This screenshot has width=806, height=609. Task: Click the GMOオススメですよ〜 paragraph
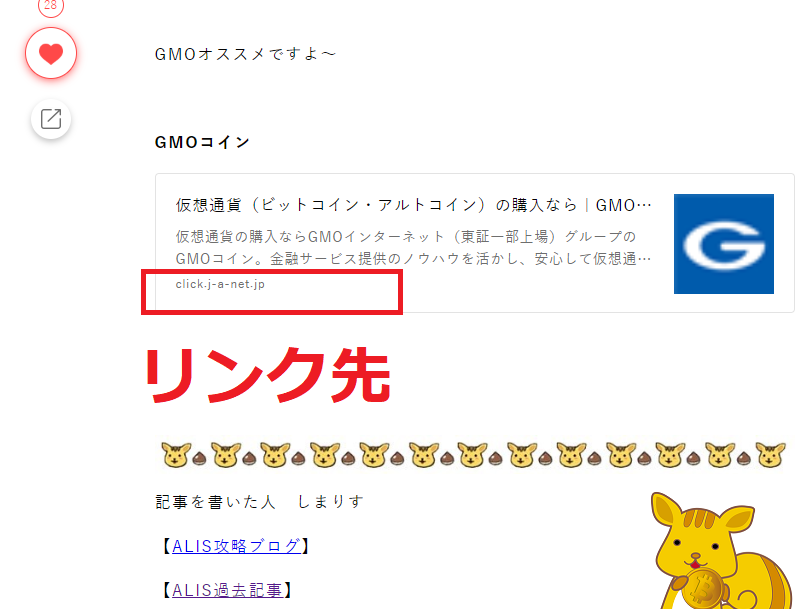click(x=245, y=54)
